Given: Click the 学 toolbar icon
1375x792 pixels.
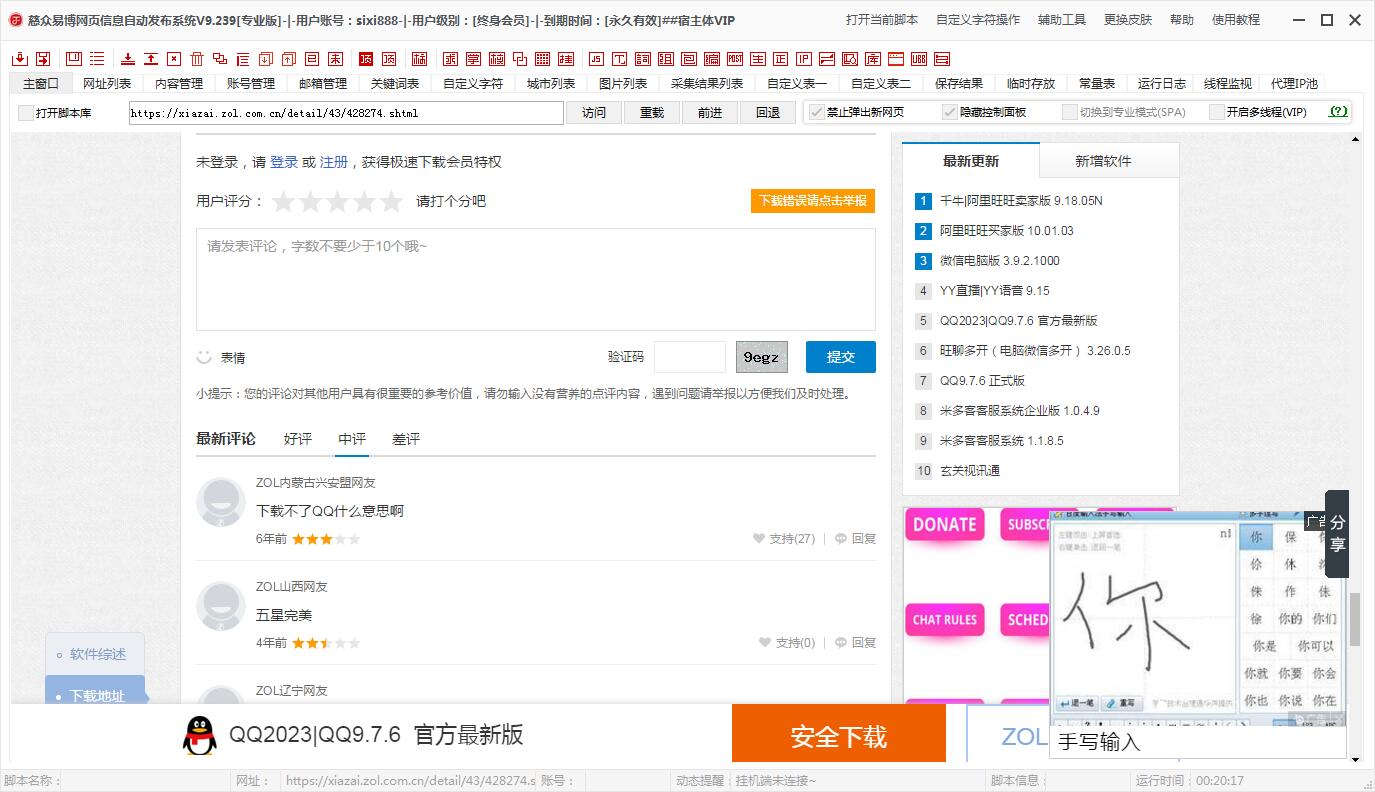Looking at the screenshot, I should pyautogui.click(x=473, y=59).
